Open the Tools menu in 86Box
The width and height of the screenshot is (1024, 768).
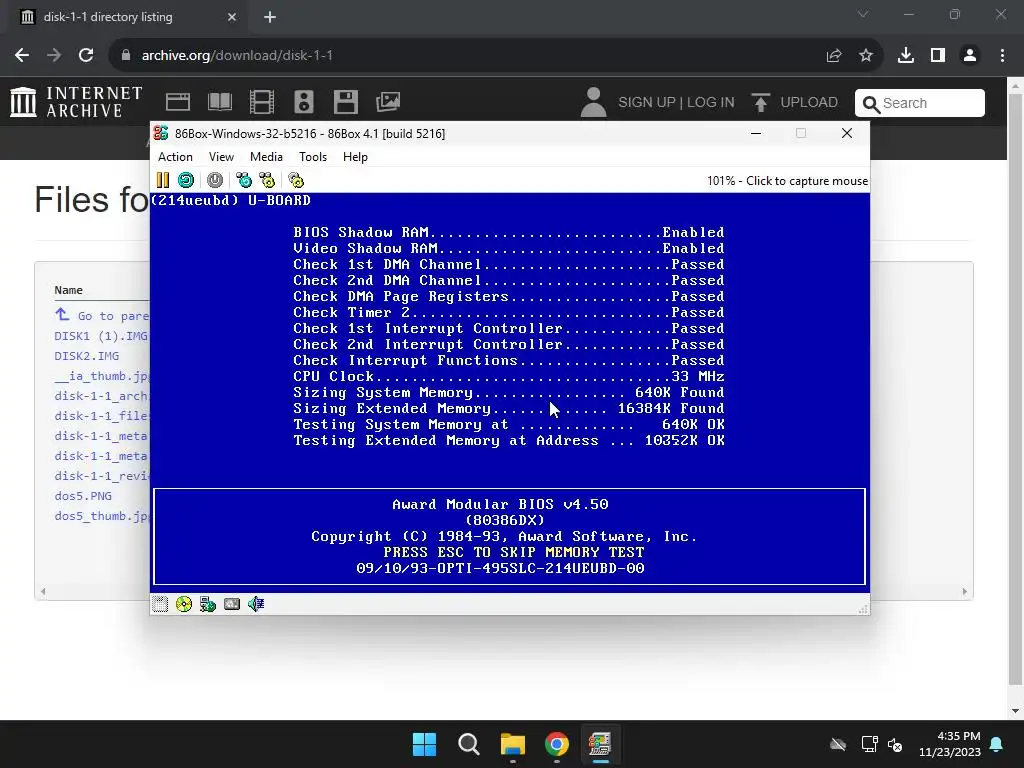point(313,157)
